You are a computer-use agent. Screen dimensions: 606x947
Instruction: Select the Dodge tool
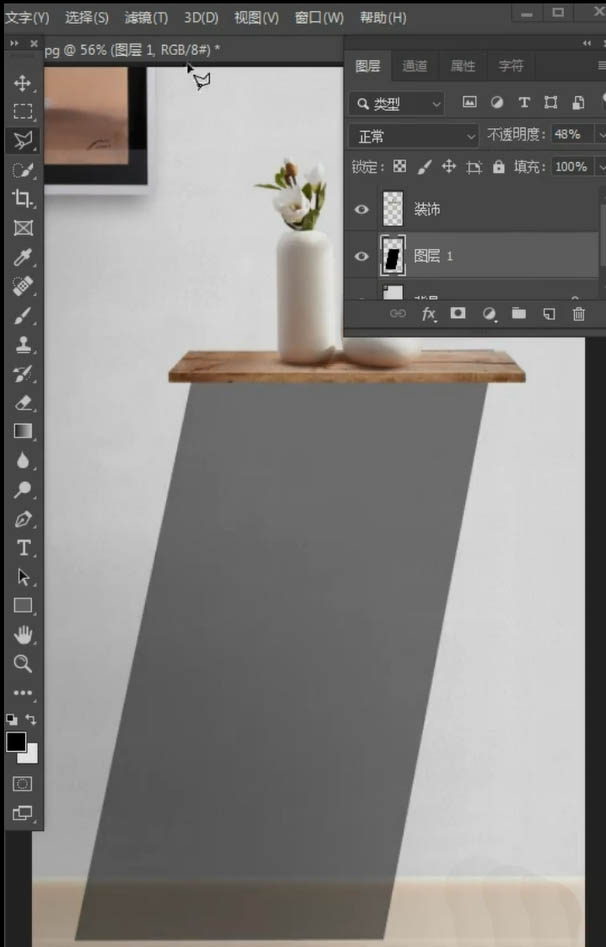point(22,489)
